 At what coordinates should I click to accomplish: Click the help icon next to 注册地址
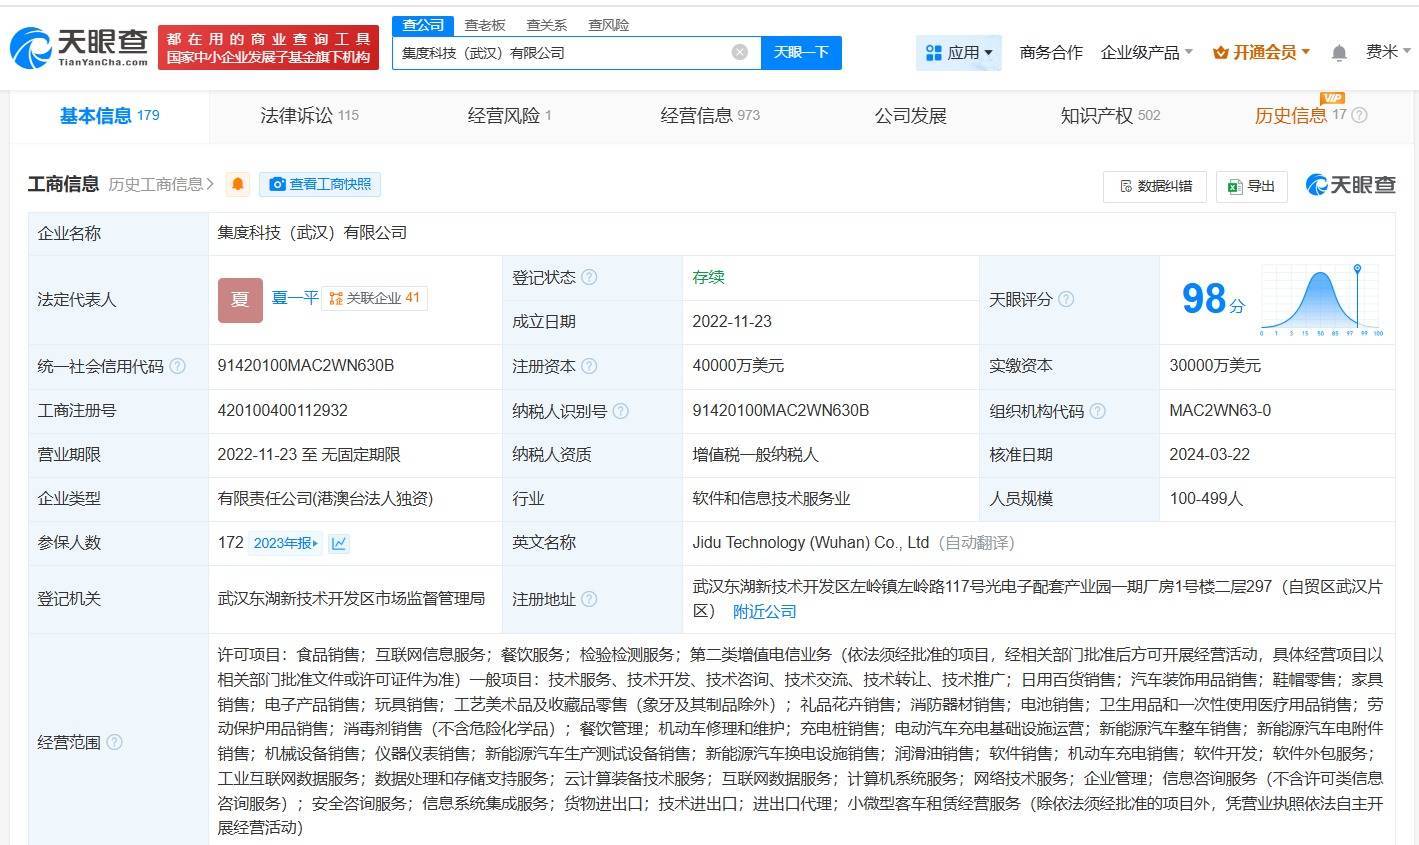pyautogui.click(x=589, y=599)
